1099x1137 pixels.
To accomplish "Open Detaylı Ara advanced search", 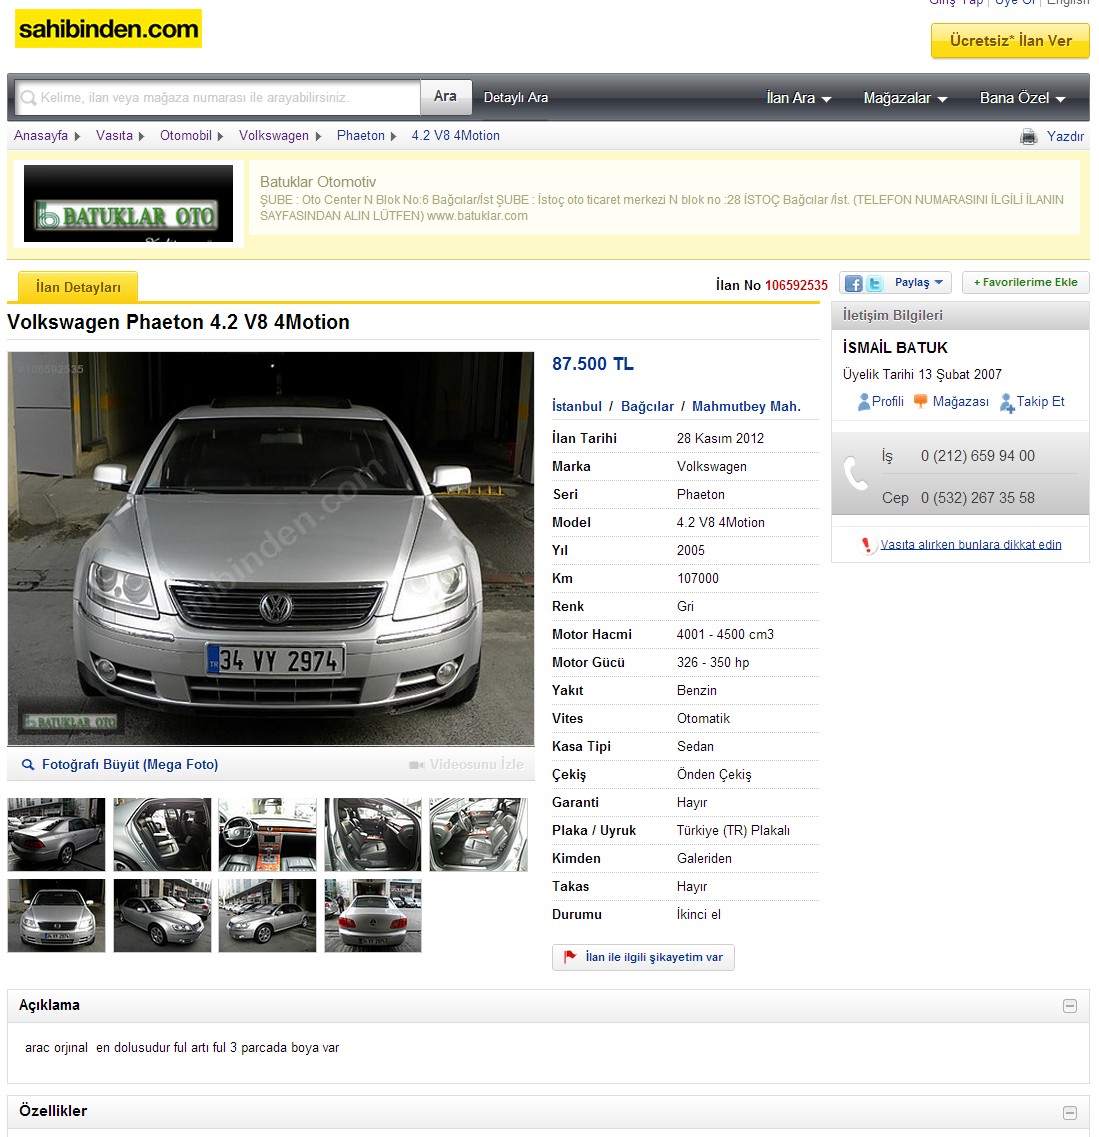I will click(515, 98).
